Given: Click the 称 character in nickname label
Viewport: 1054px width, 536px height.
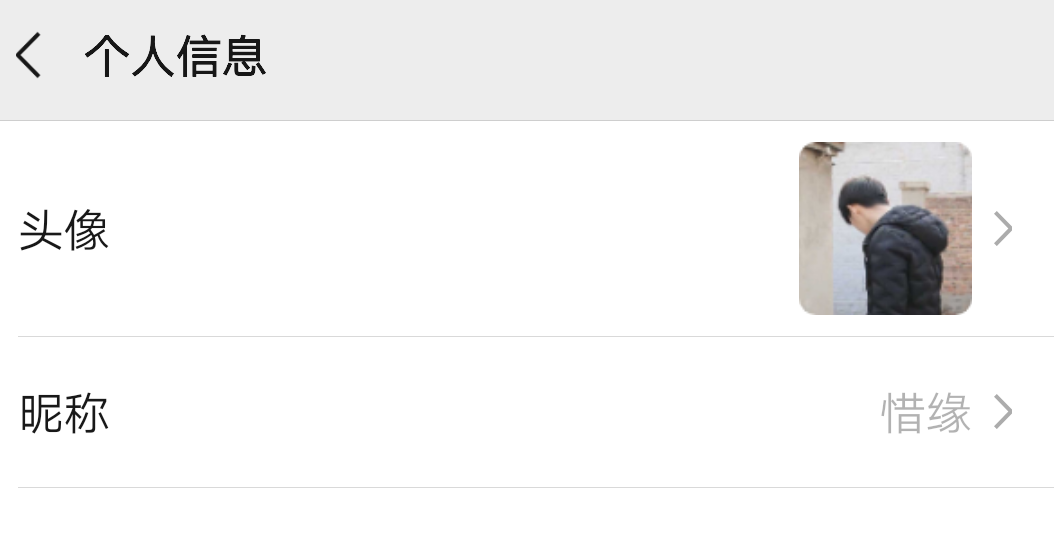Looking at the screenshot, I should (87, 413).
